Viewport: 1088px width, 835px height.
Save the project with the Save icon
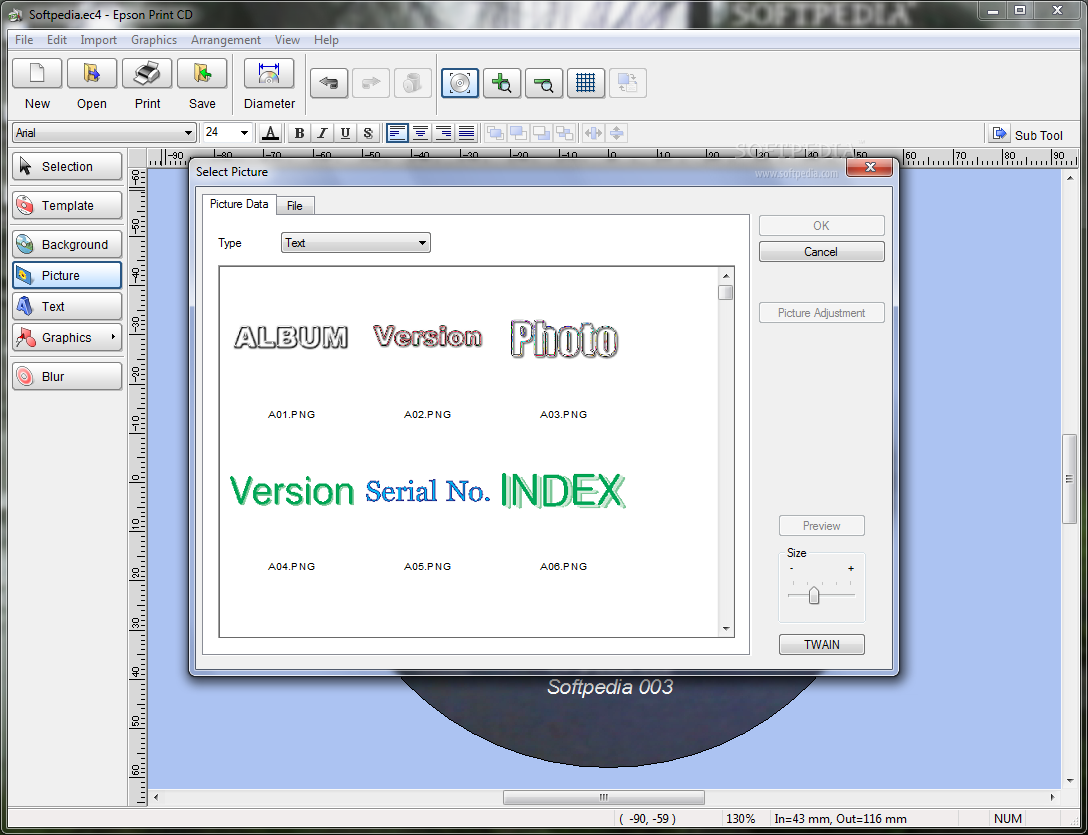click(202, 74)
